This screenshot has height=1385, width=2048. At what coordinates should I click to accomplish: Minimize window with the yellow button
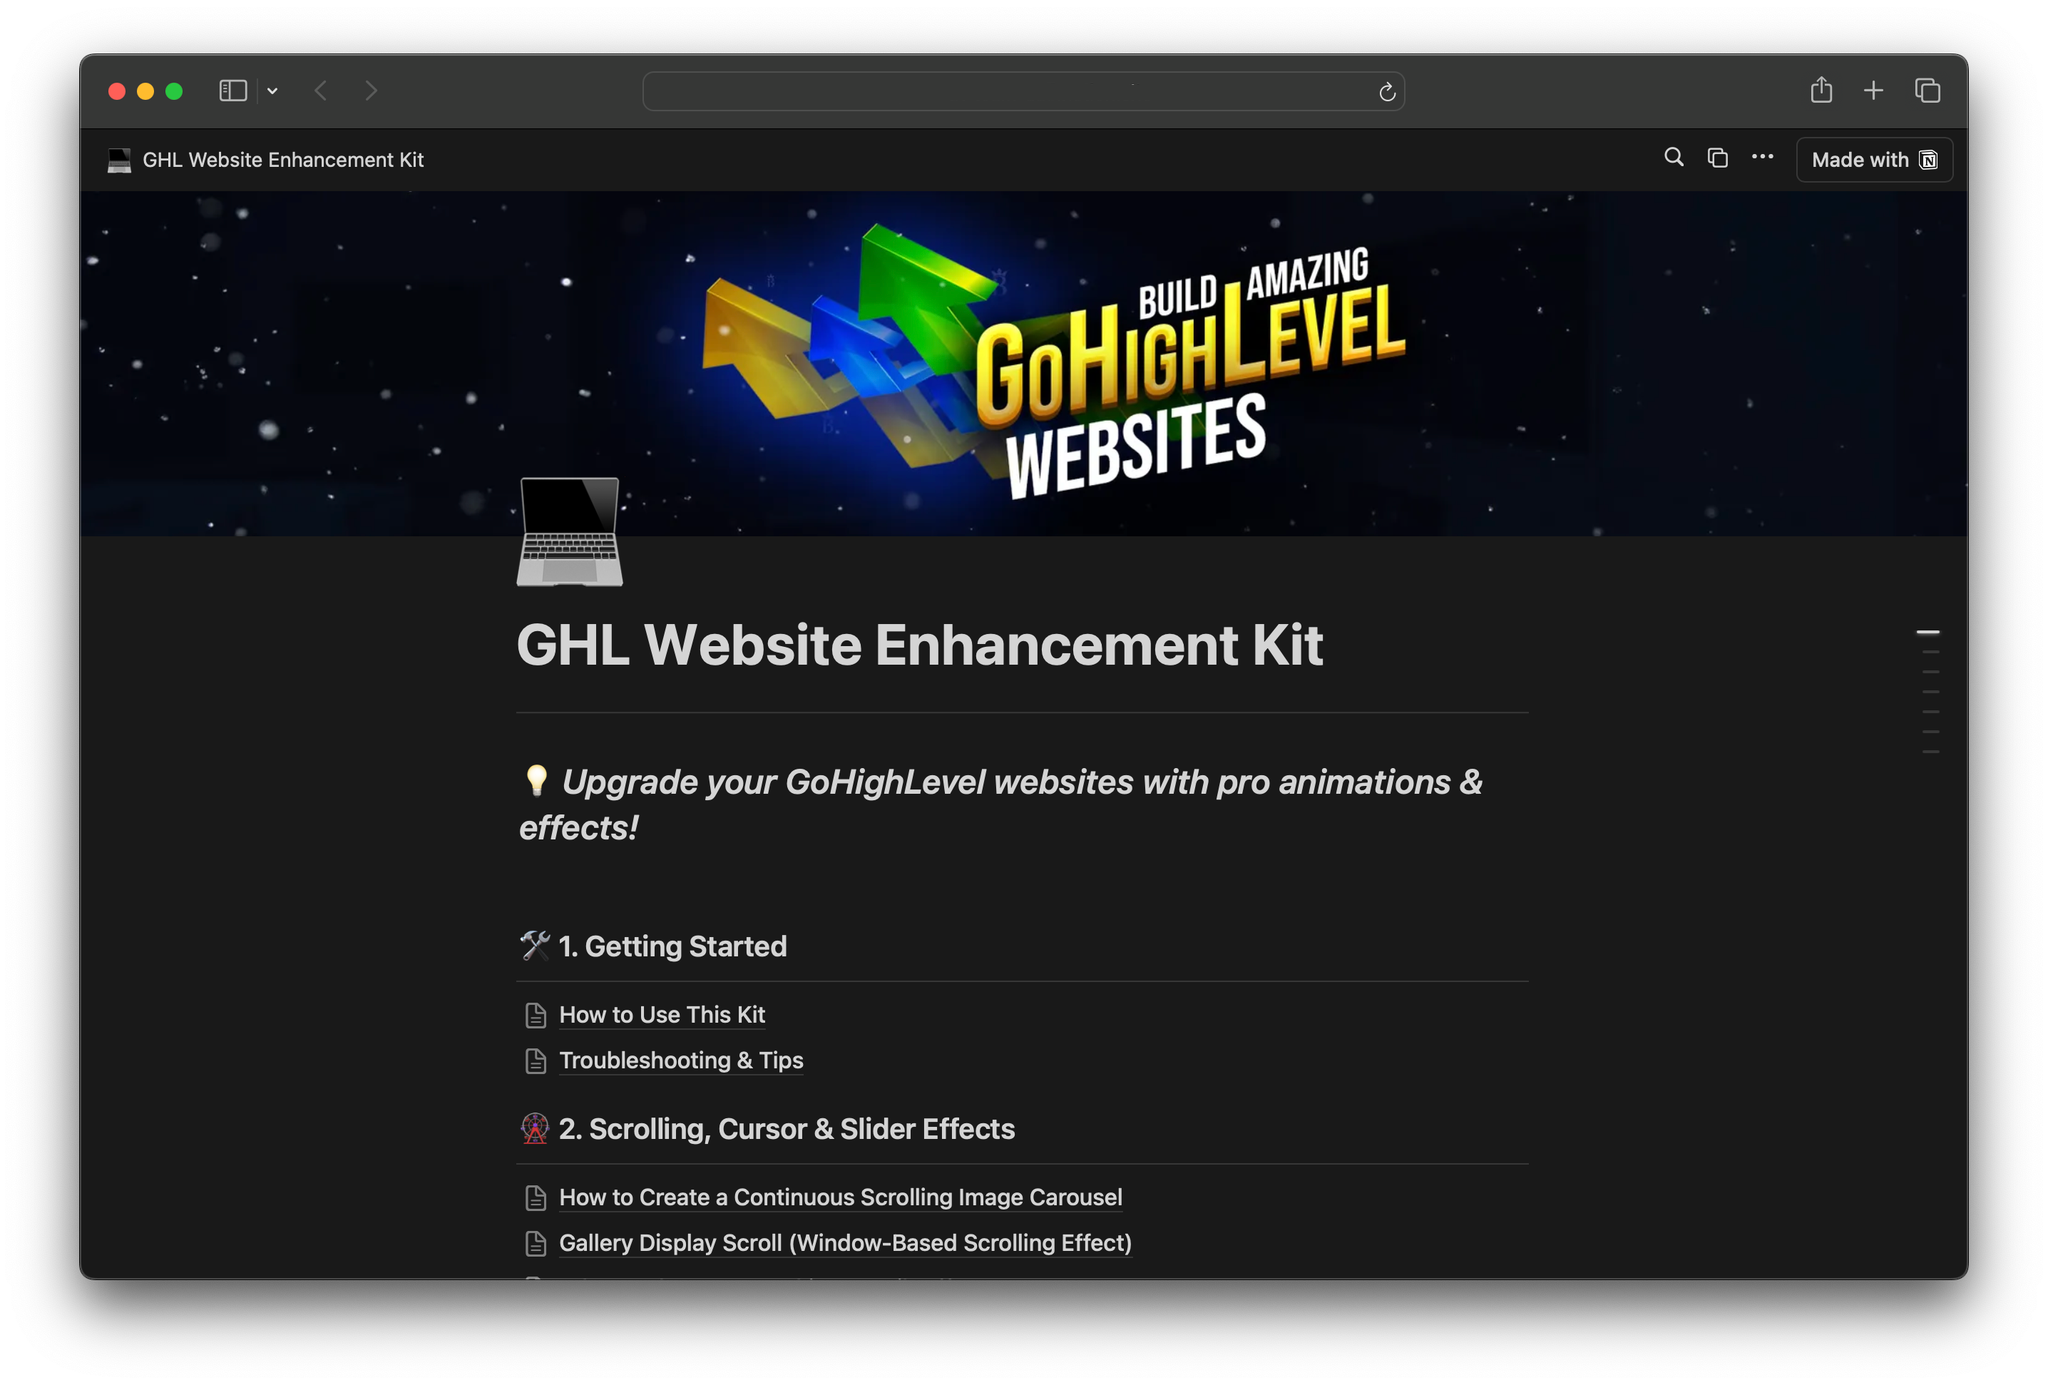pos(145,91)
